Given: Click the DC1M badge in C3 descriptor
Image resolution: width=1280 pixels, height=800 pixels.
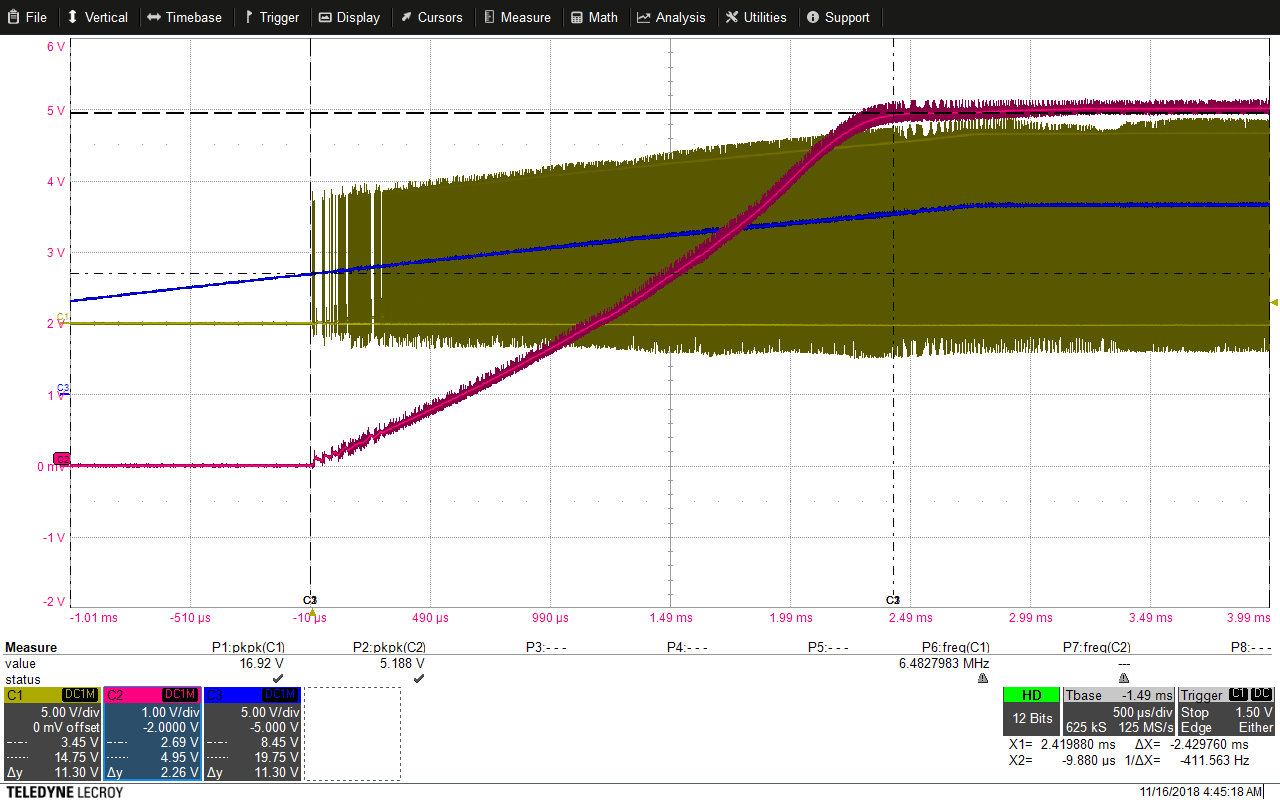Looking at the screenshot, I should (x=280, y=694).
